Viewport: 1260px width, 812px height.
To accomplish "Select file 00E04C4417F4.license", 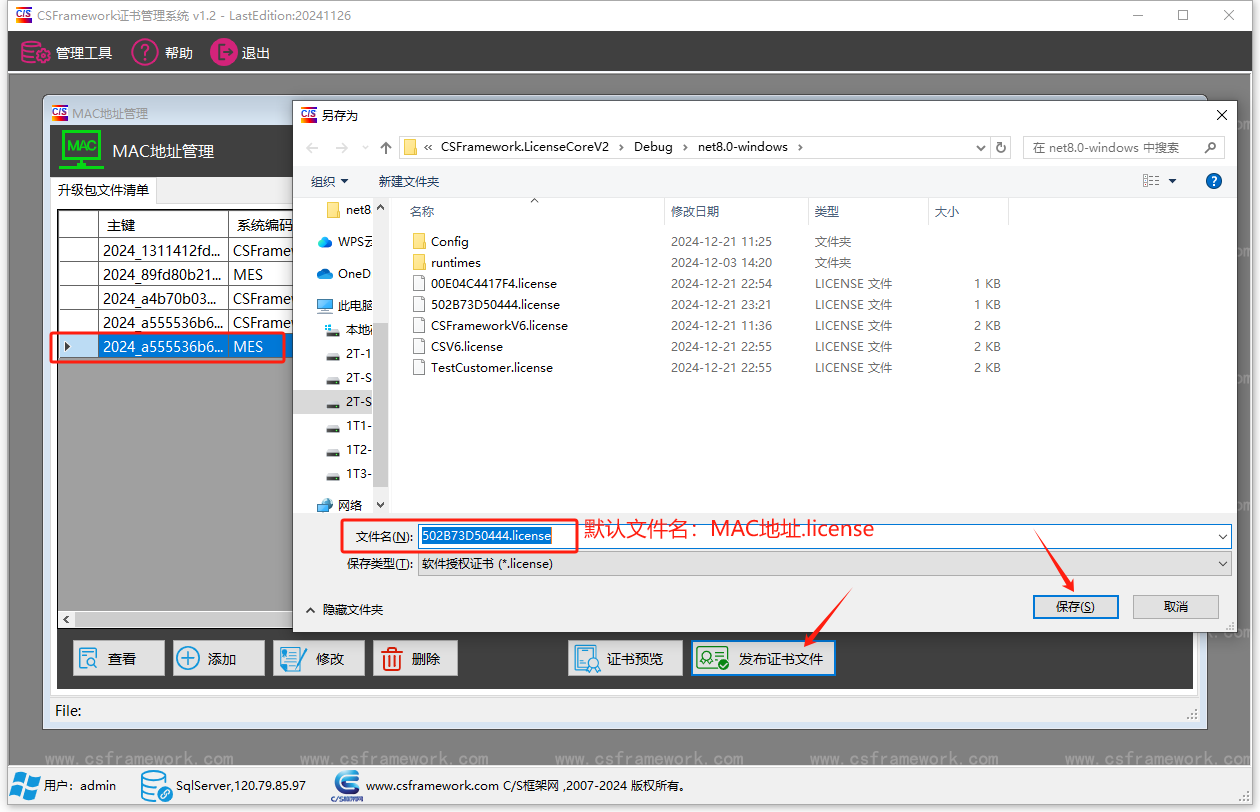I will pyautogui.click(x=484, y=283).
